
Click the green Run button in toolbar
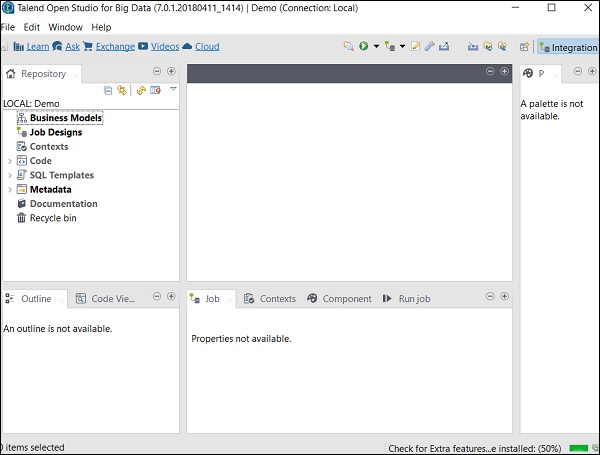pyautogui.click(x=363, y=46)
